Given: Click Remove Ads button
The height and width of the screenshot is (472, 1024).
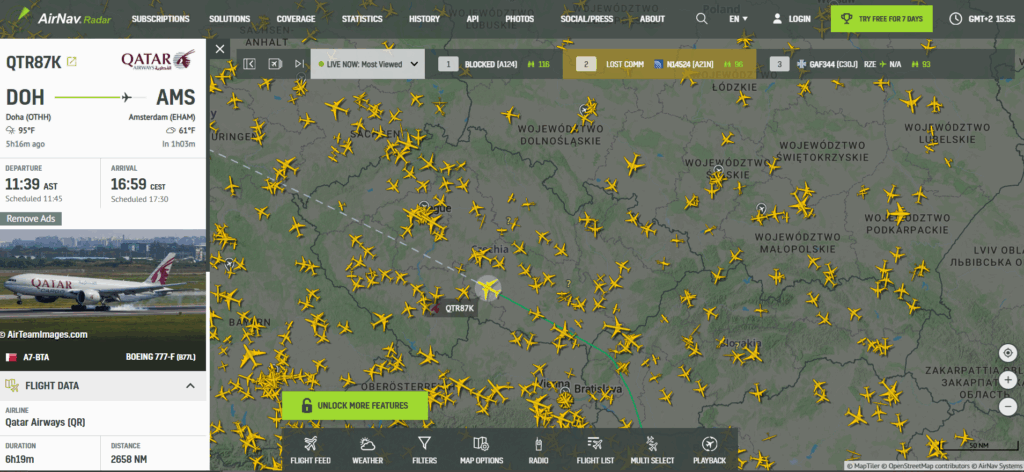Looking at the screenshot, I should click(31, 219).
